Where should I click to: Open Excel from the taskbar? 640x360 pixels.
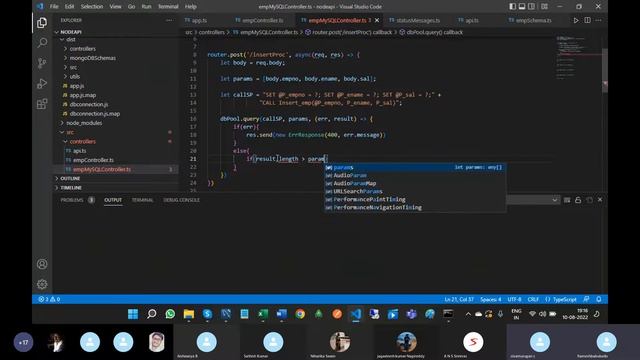point(263,314)
